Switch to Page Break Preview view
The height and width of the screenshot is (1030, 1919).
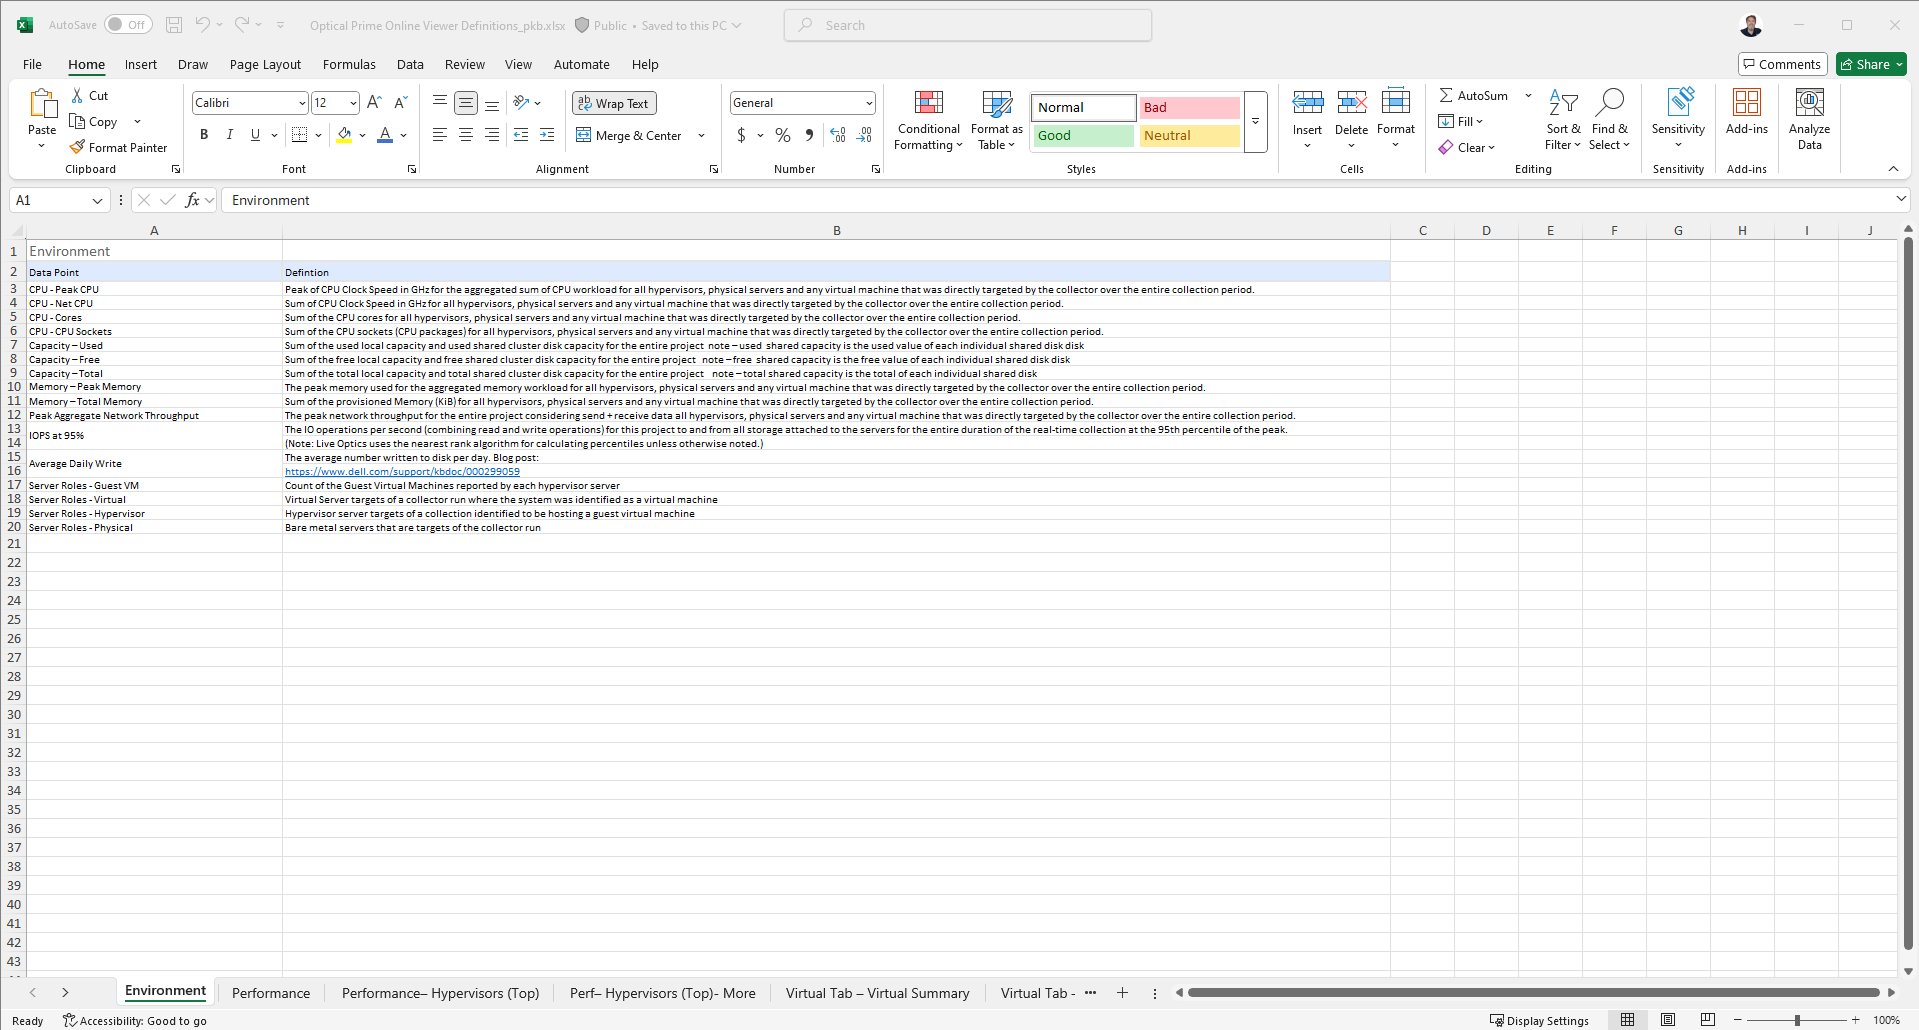tap(1707, 1020)
